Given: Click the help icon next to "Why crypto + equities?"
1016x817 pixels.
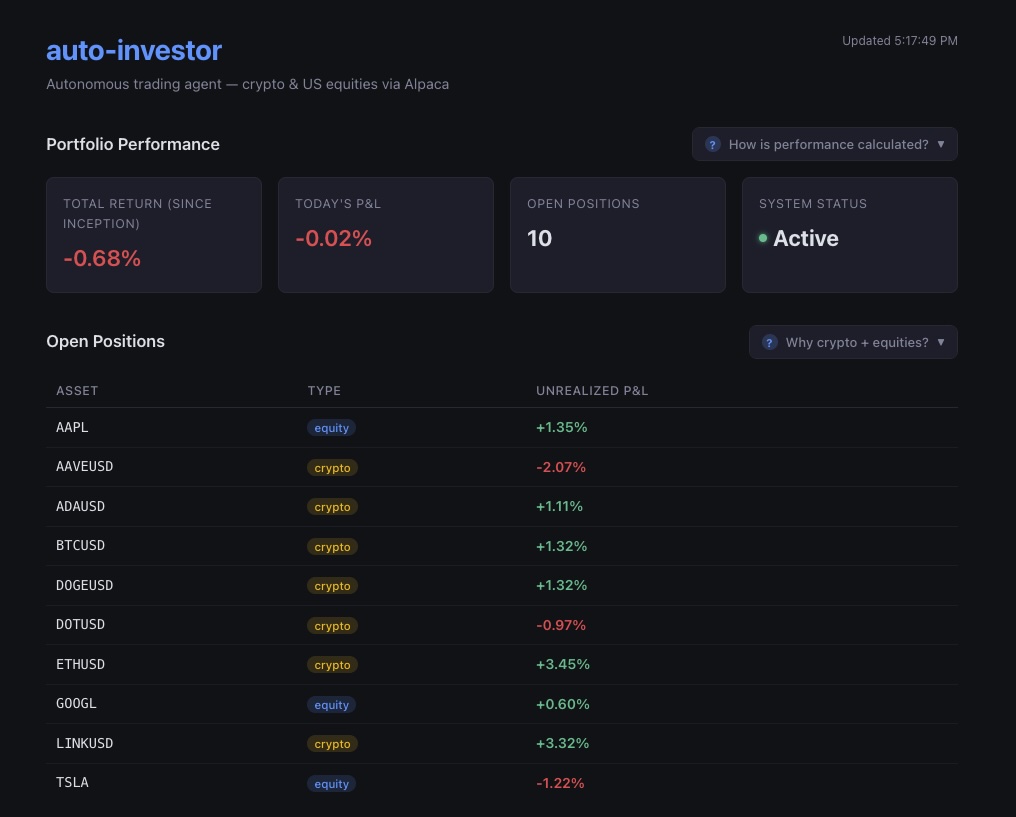Looking at the screenshot, I should click(x=769, y=342).
